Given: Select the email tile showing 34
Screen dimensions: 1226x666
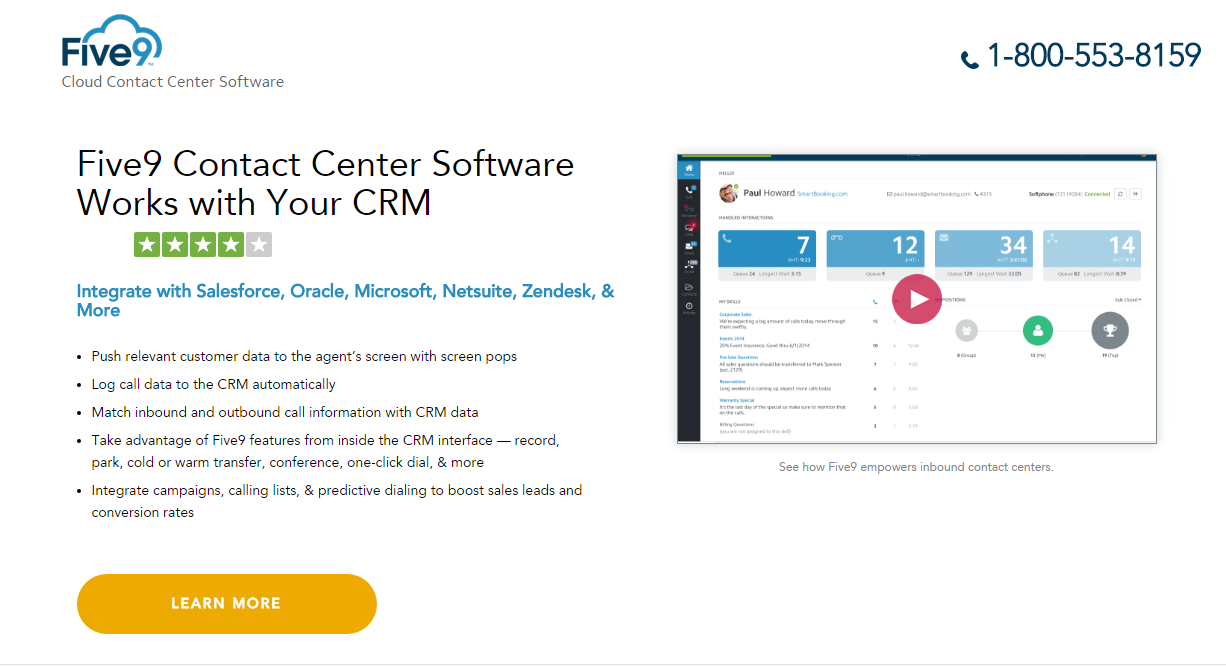Looking at the screenshot, I should tap(984, 255).
